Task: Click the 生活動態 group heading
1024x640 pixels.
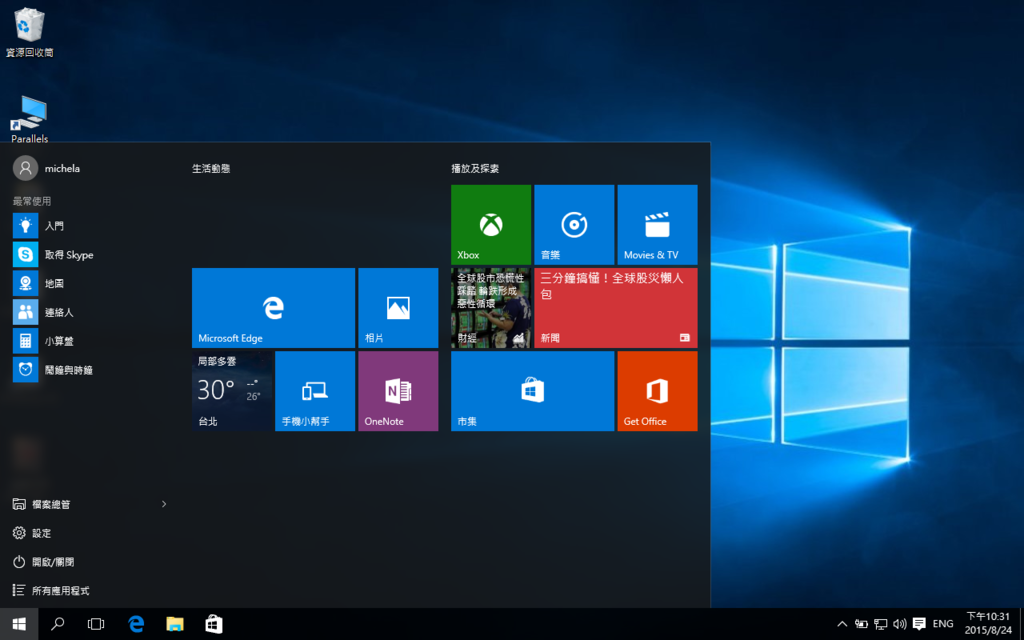Action: [x=211, y=168]
